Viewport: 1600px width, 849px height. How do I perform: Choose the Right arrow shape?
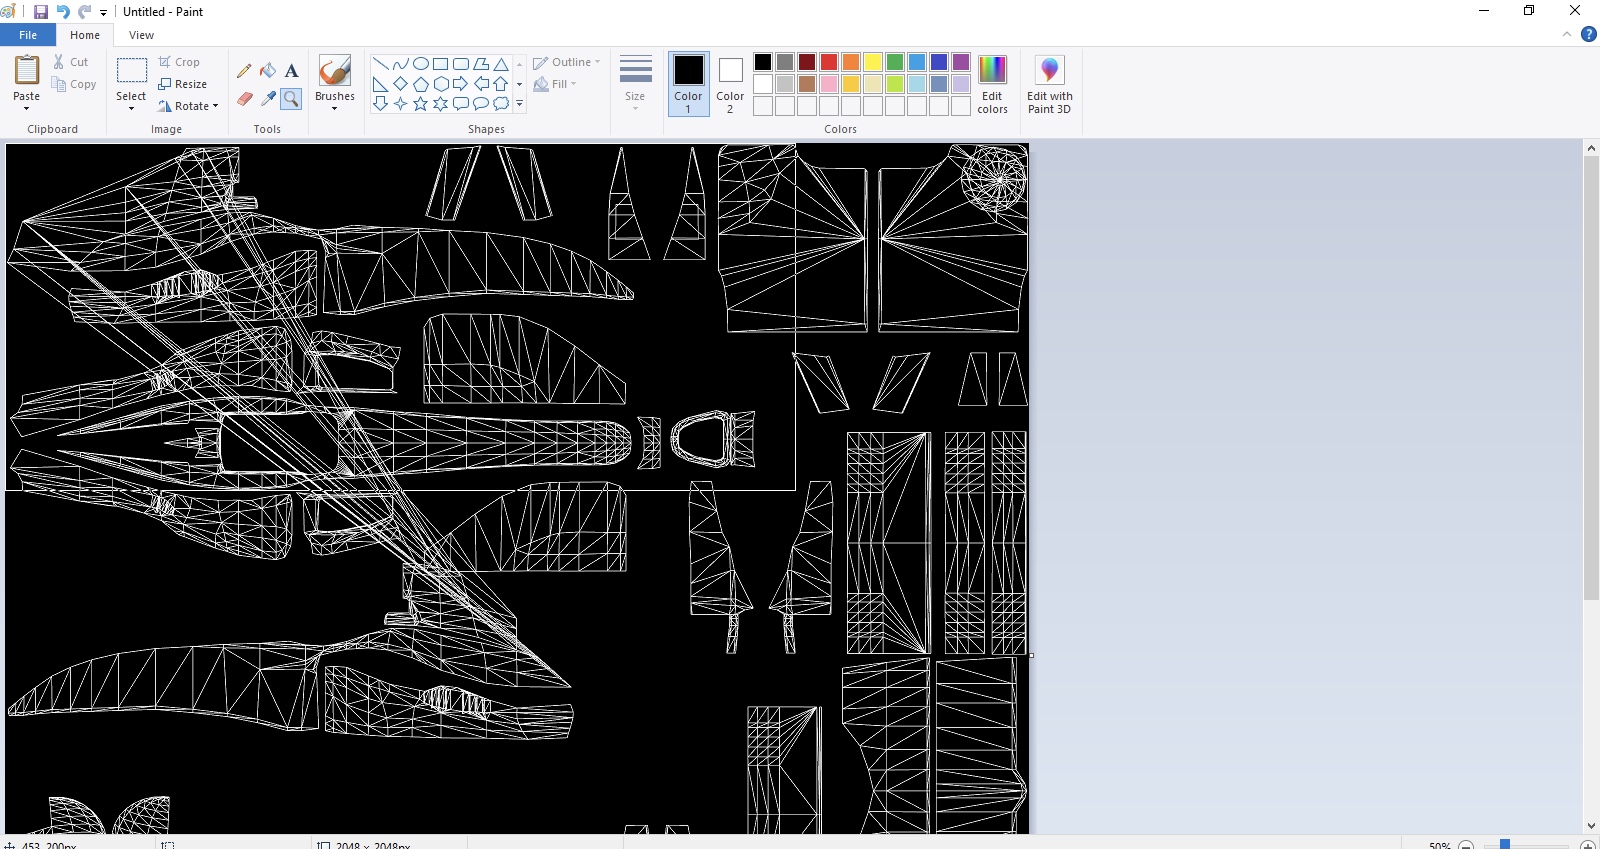pos(460,84)
